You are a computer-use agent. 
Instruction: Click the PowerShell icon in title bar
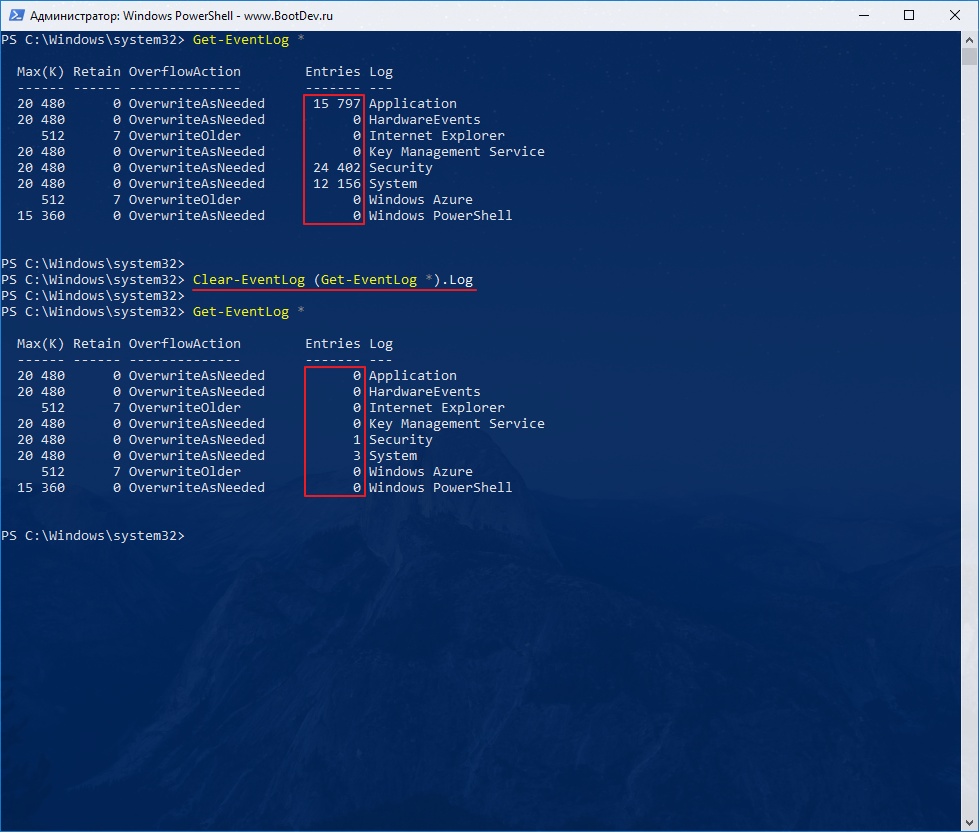[16, 15]
